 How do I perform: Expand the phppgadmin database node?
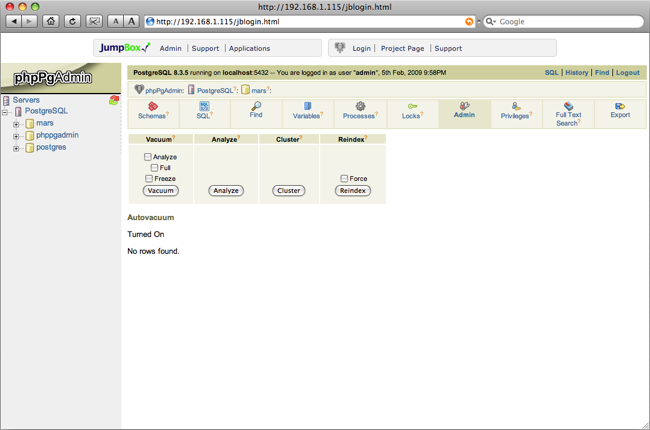pyautogui.click(x=16, y=136)
